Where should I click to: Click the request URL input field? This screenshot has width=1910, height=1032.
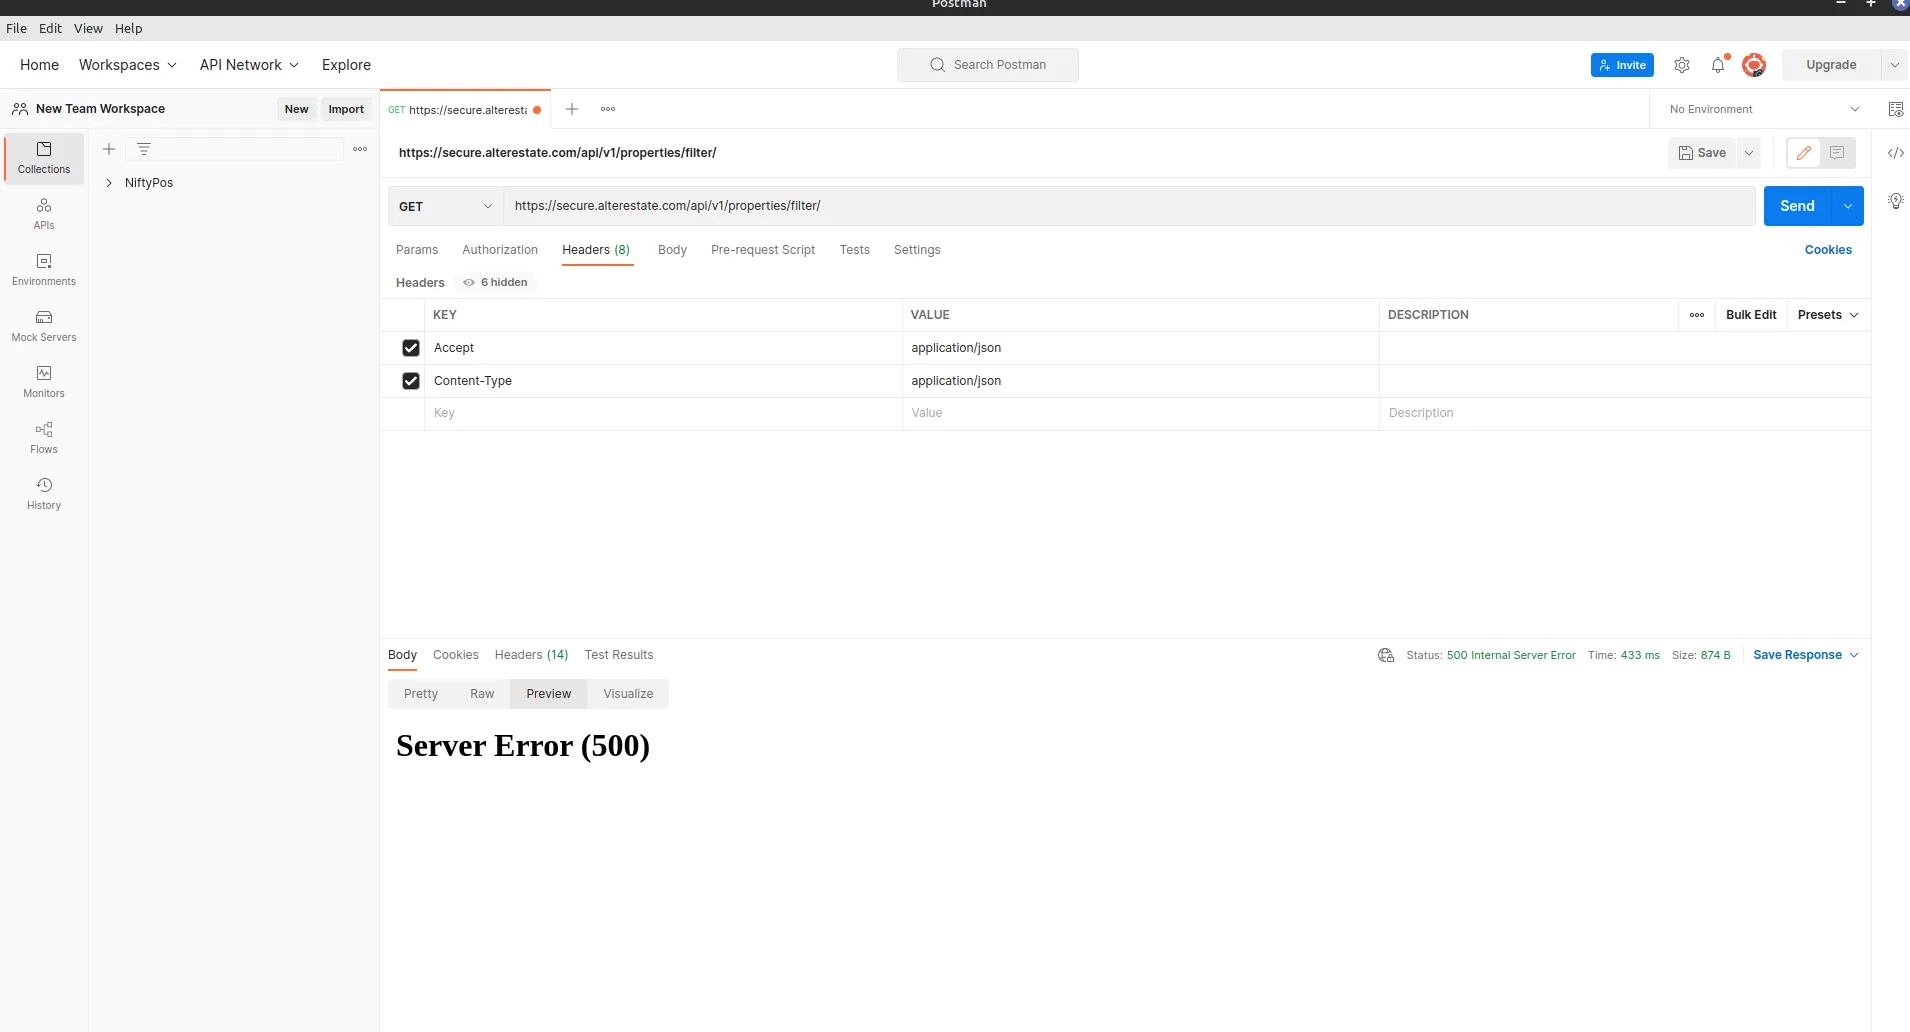1128,206
